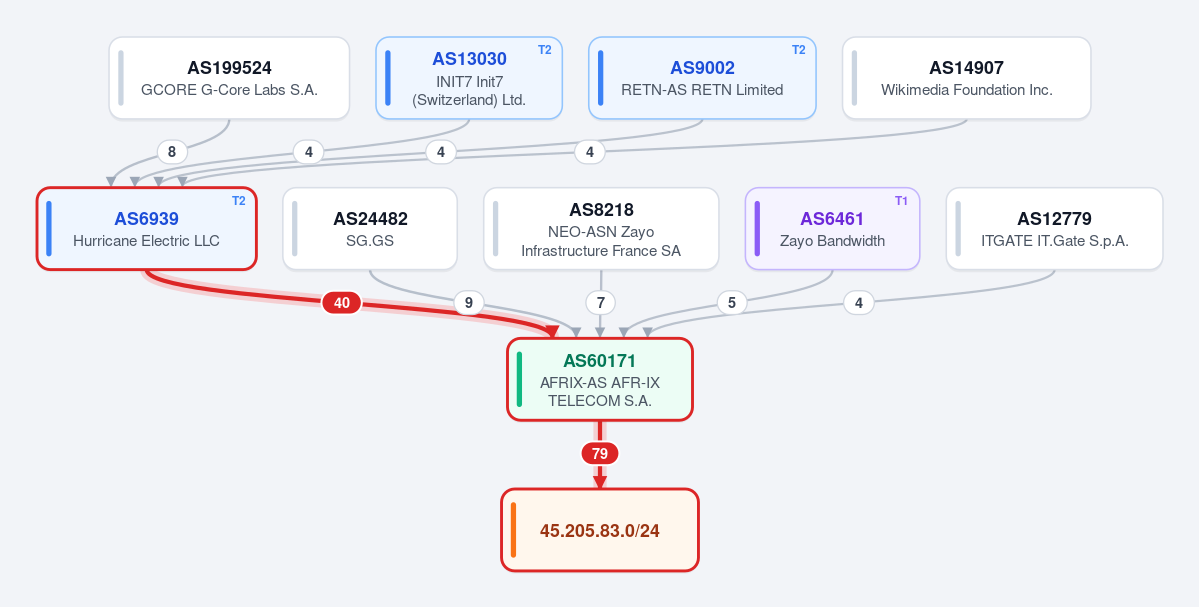Click the T2 badge on AS6939
This screenshot has height=607, width=1199.
point(239,201)
